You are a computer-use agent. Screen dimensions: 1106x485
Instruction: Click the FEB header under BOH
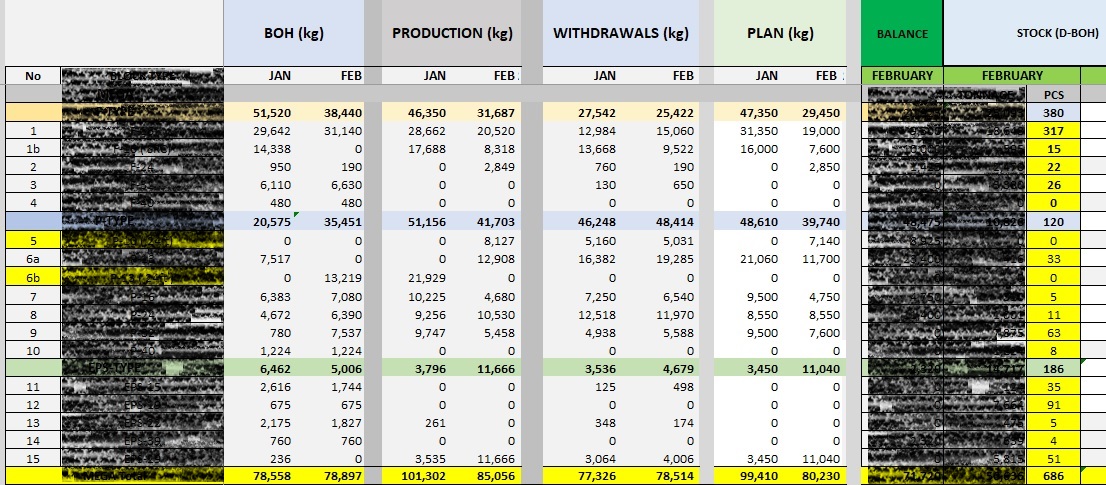(x=349, y=76)
